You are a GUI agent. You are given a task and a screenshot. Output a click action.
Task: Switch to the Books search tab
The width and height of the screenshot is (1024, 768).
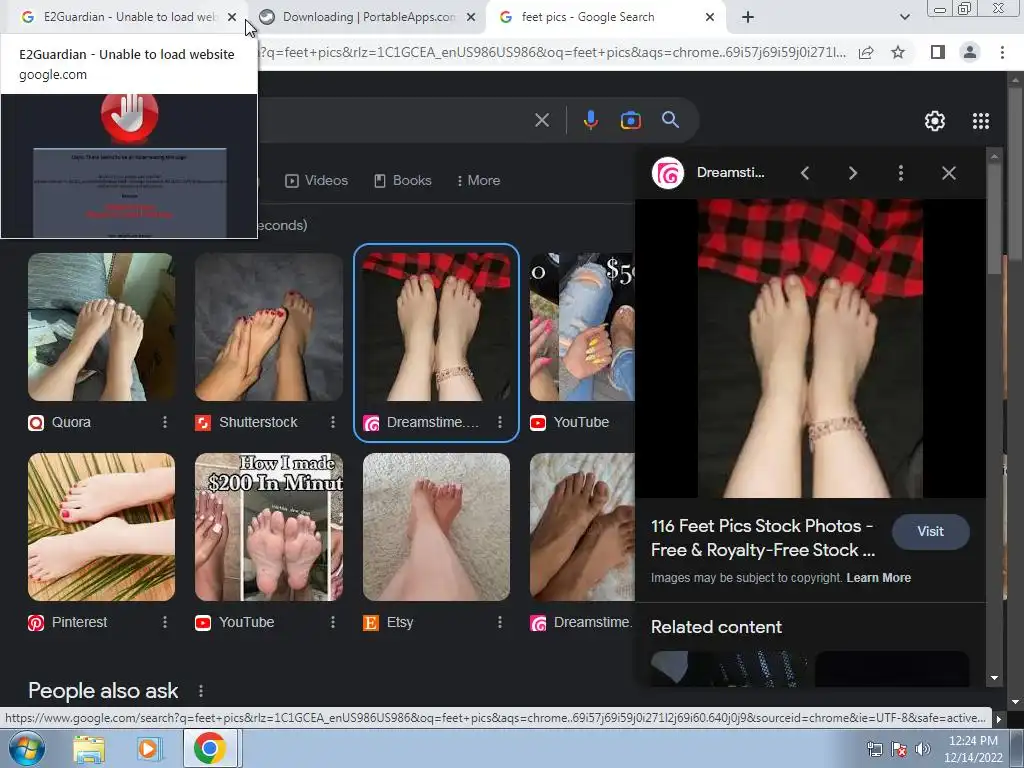[x=403, y=180]
